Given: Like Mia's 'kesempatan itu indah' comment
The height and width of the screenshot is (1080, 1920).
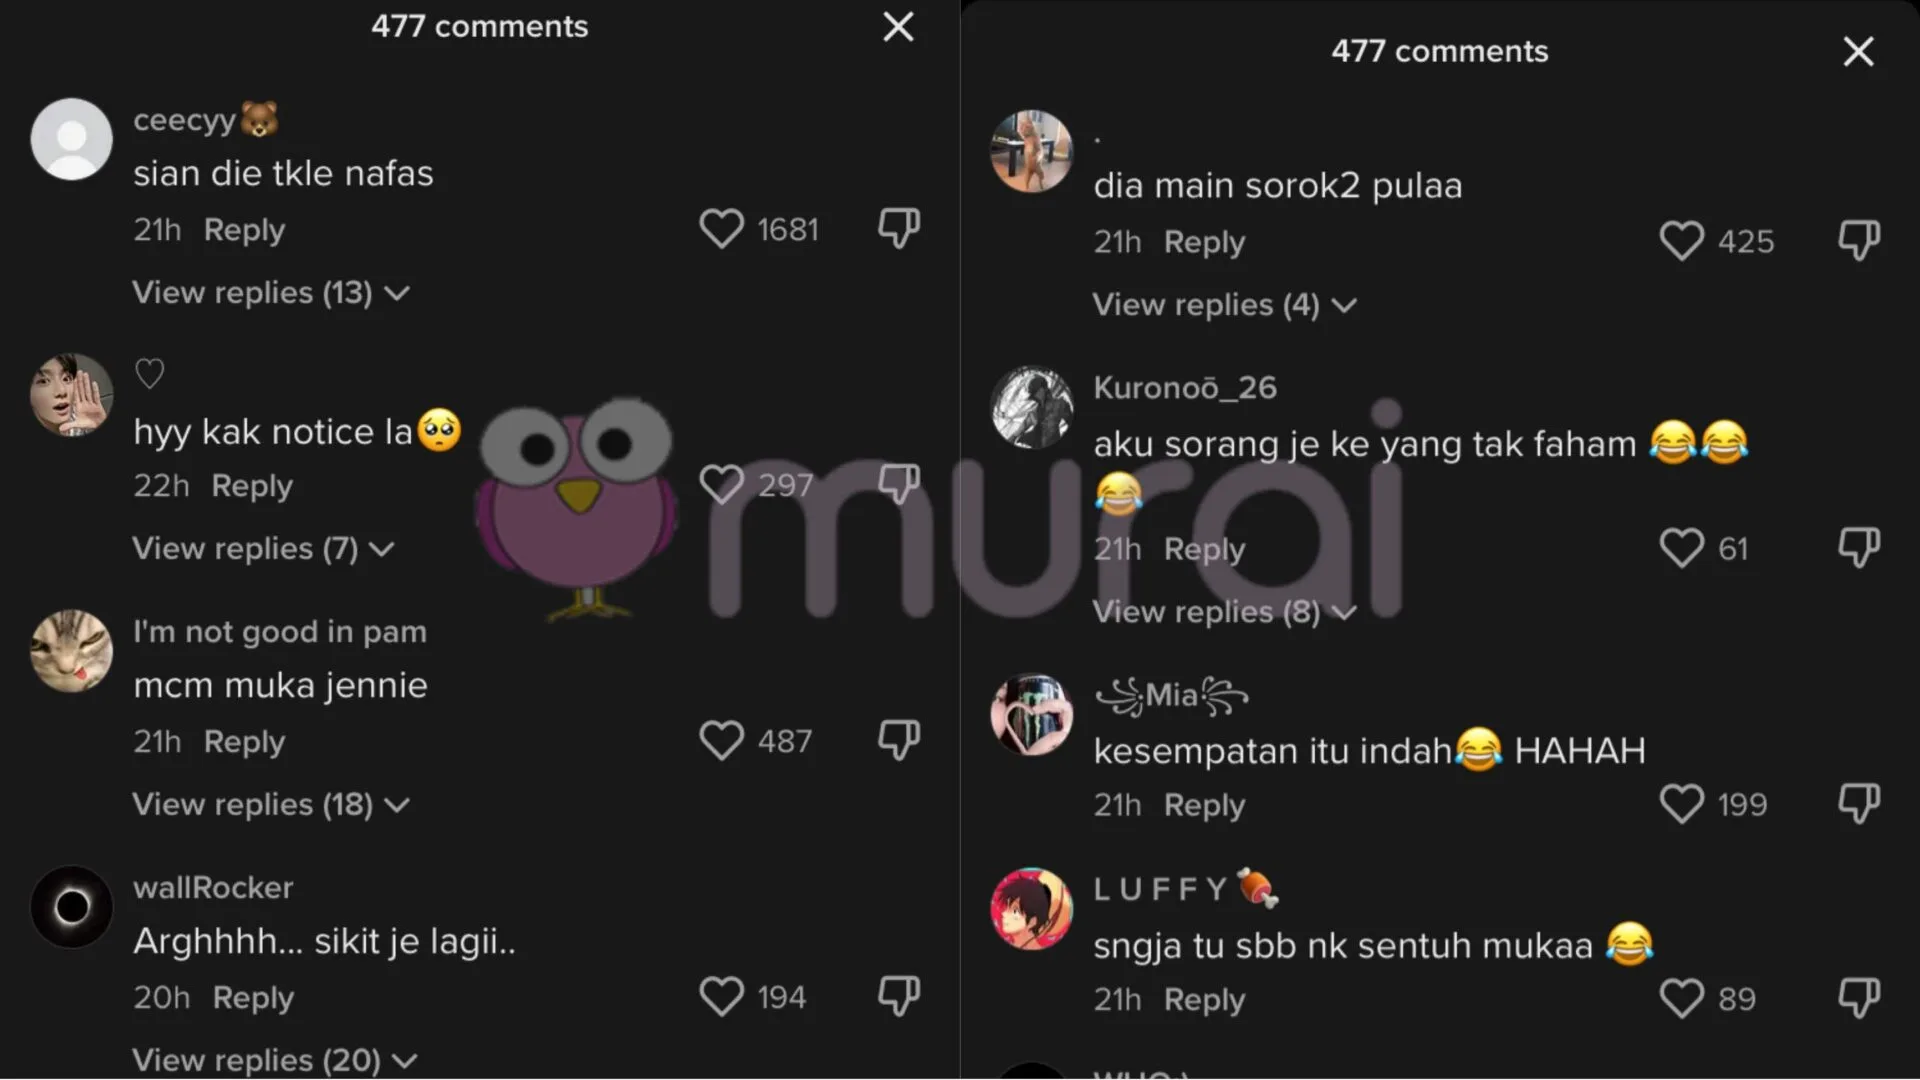Looking at the screenshot, I should pos(1681,804).
